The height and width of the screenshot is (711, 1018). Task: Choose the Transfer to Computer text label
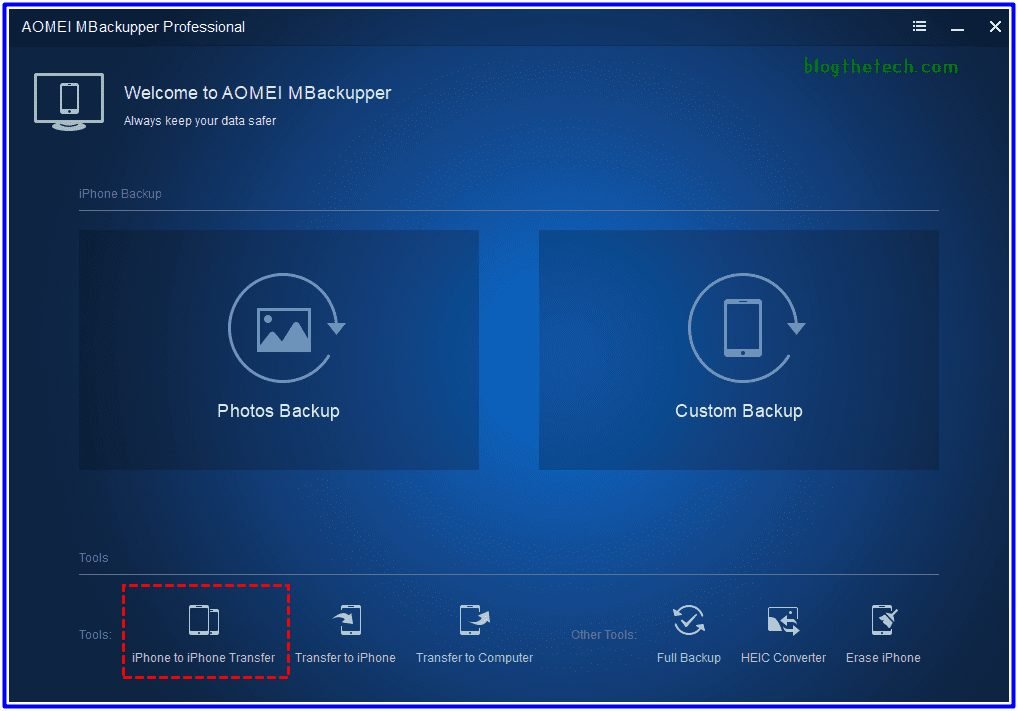[474, 658]
